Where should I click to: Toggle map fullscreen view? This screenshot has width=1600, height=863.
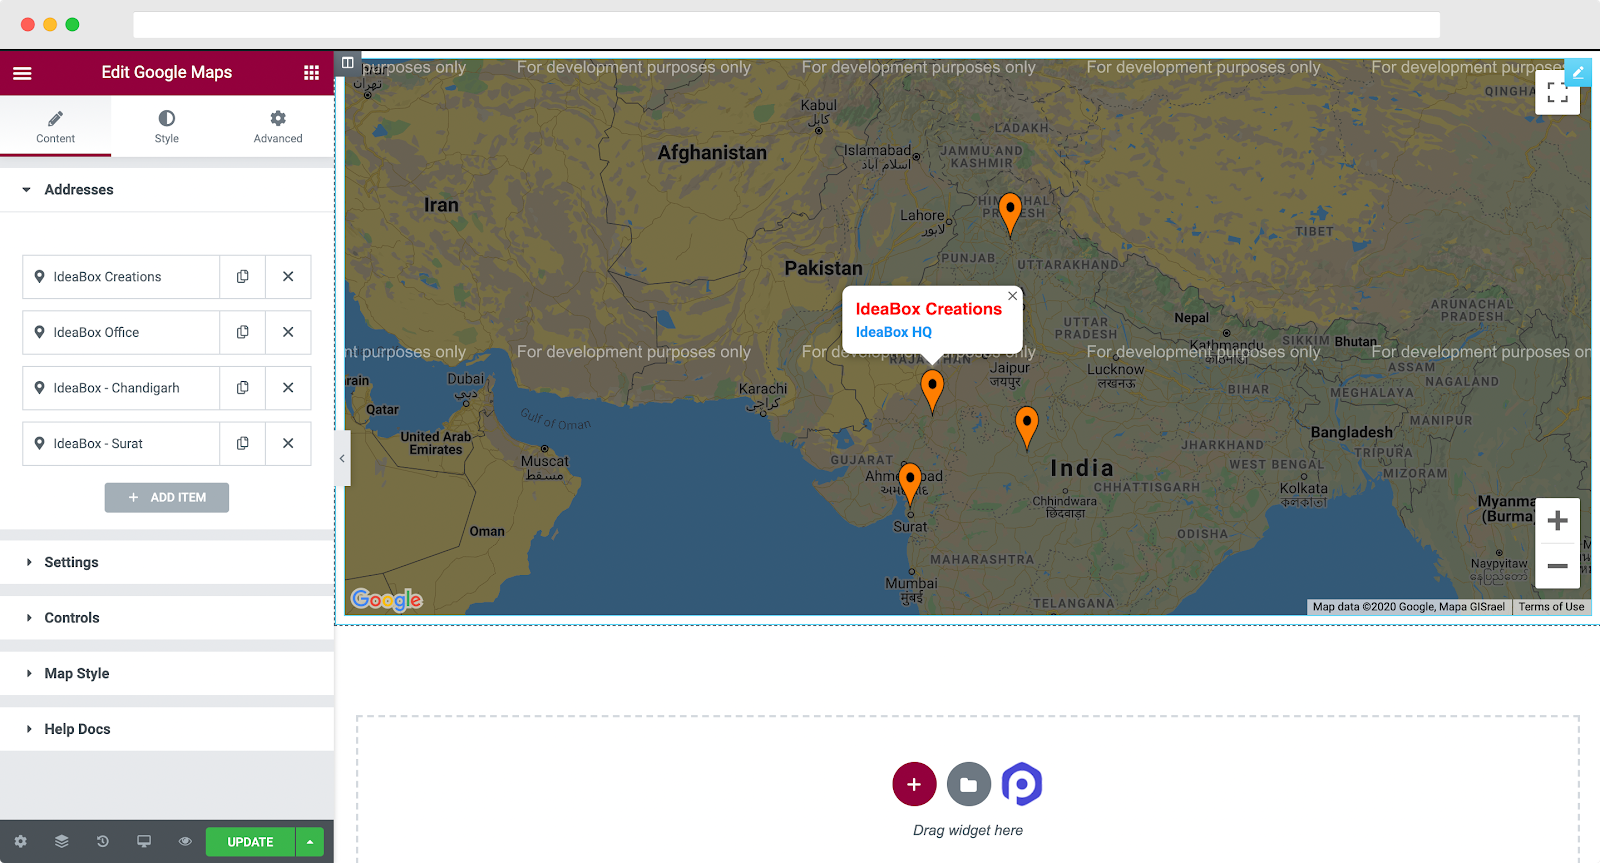pyautogui.click(x=1557, y=92)
